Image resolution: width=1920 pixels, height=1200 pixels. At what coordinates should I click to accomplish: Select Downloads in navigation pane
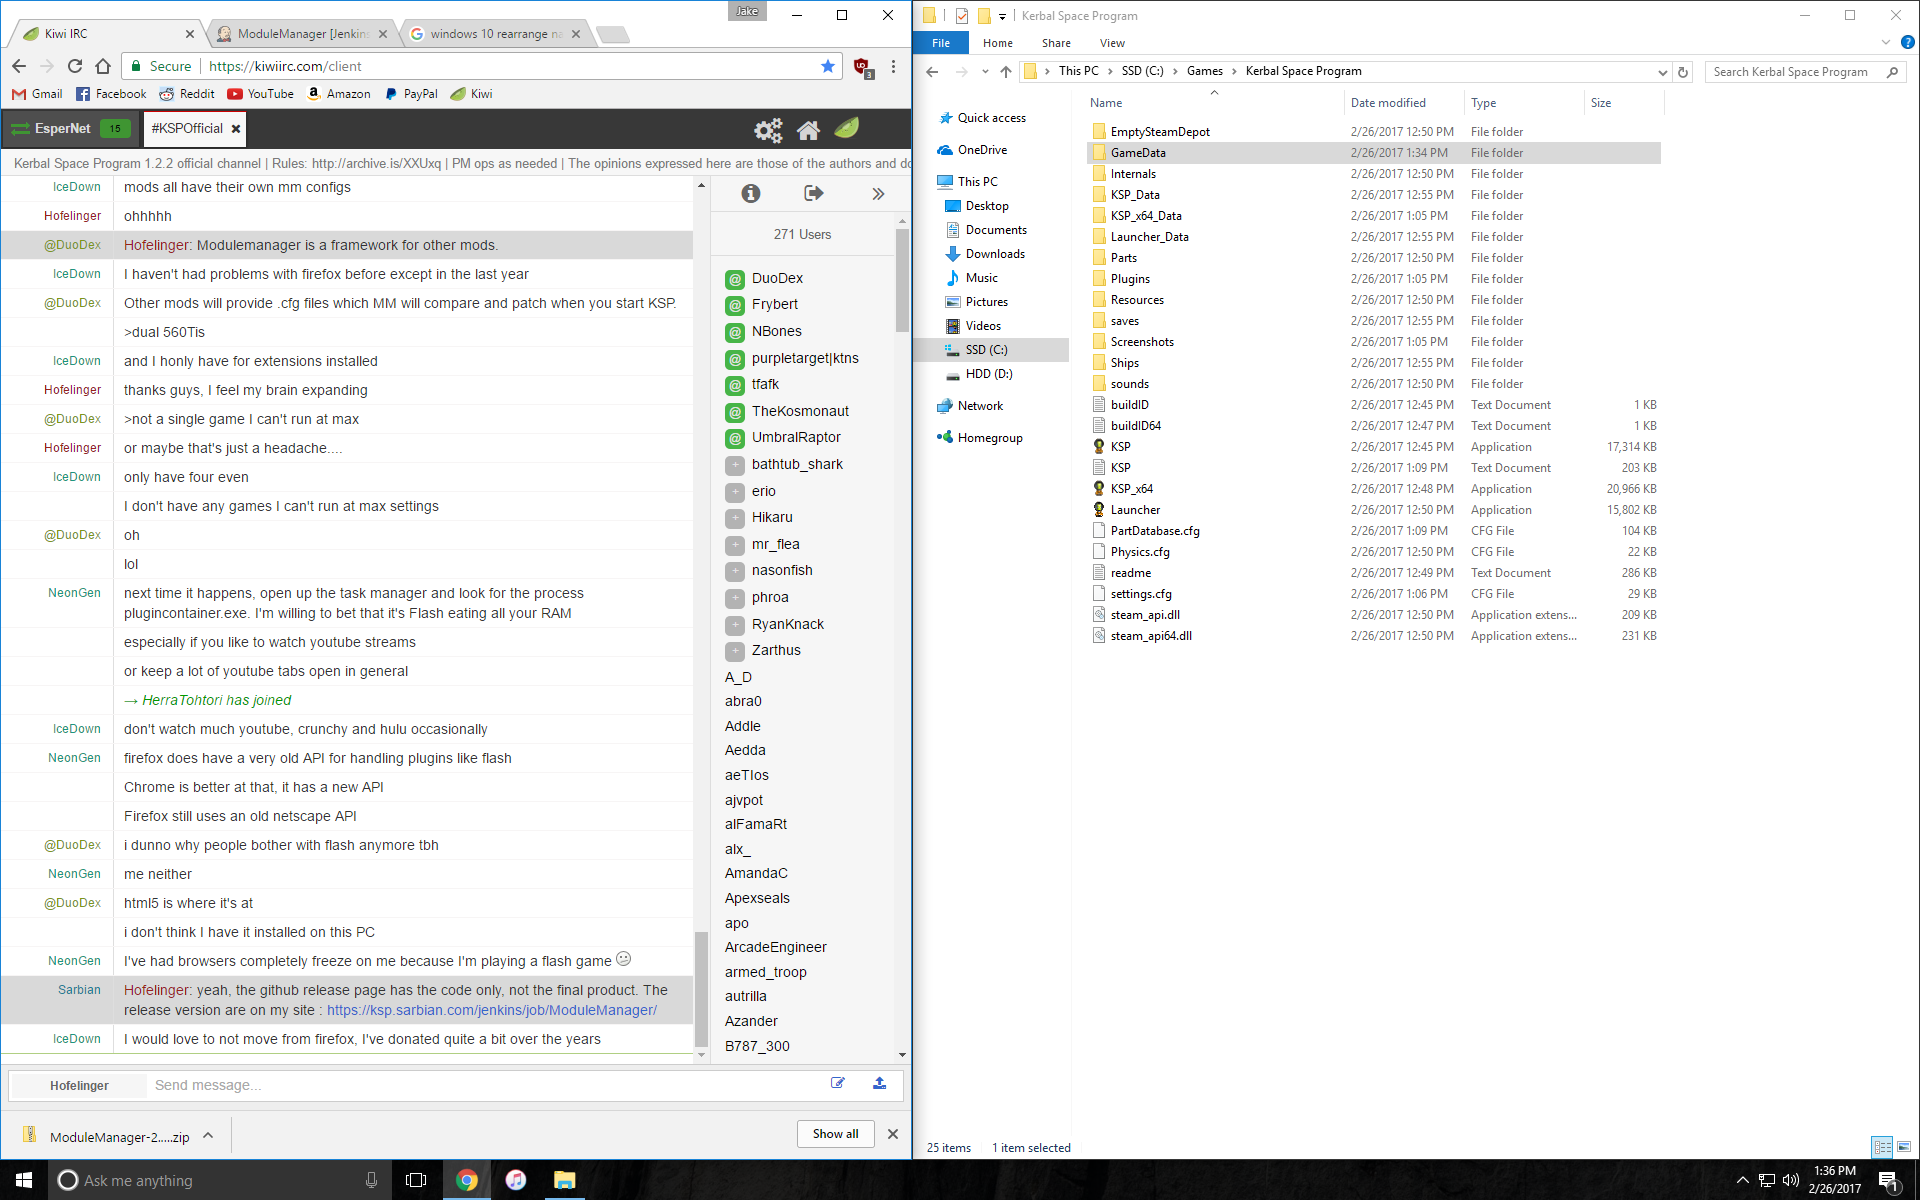994,254
